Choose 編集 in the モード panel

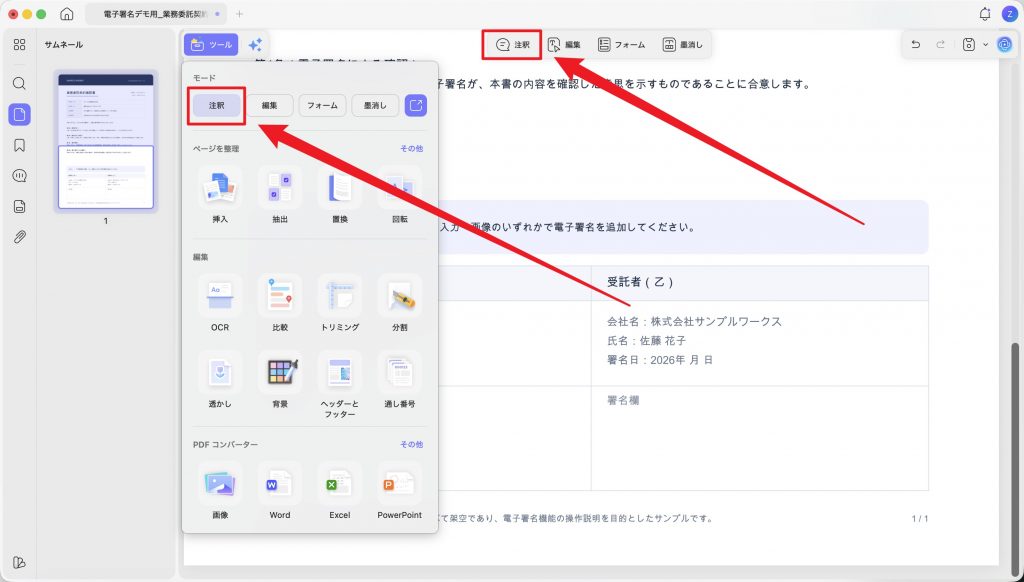click(x=269, y=105)
